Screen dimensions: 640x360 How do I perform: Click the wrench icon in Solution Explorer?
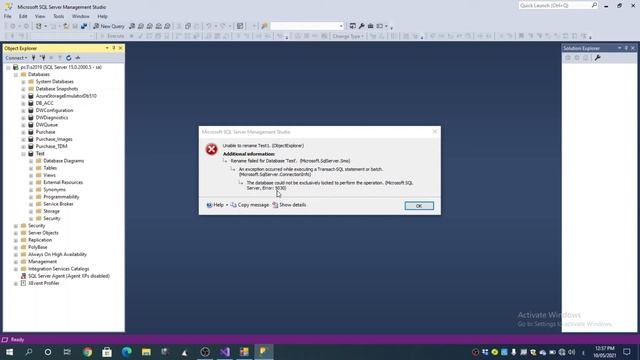coord(598,58)
